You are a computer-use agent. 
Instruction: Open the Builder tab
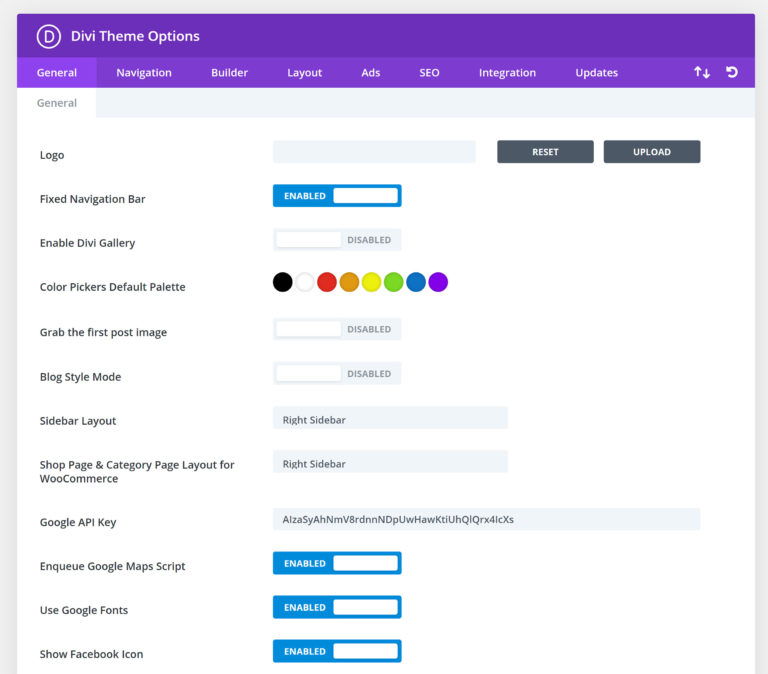coord(229,72)
